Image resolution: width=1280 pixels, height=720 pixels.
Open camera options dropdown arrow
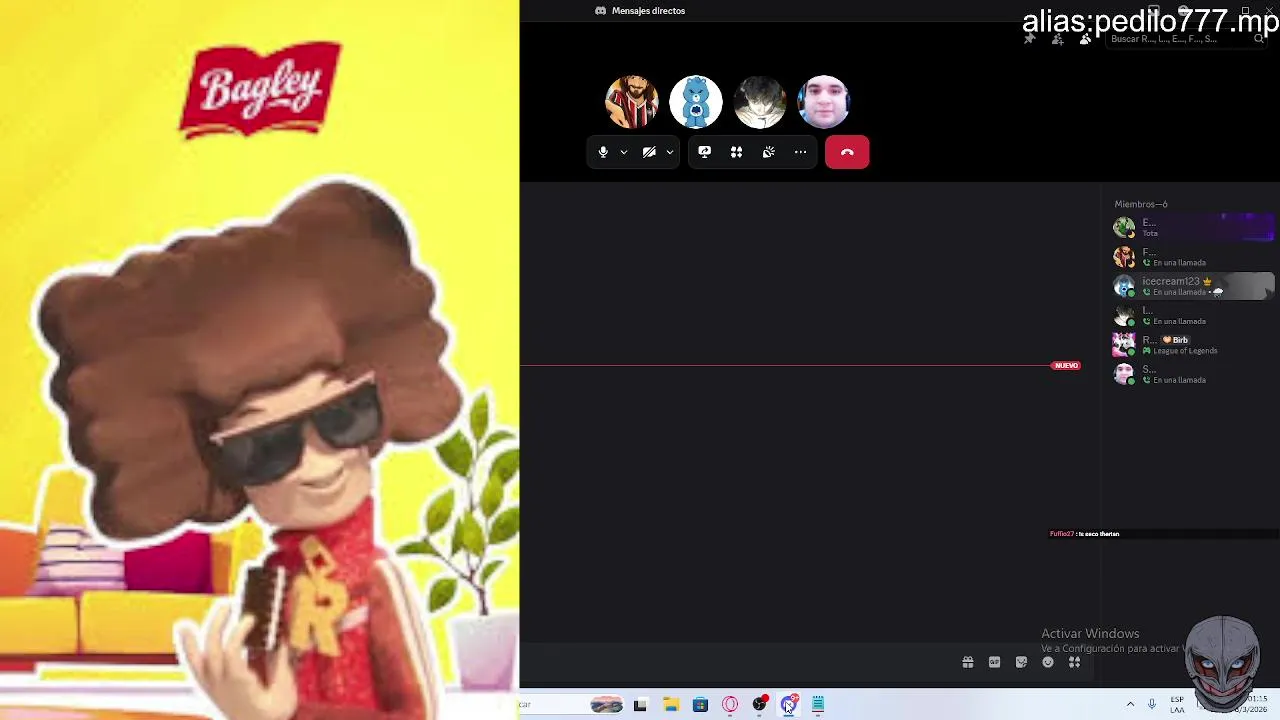tap(670, 152)
